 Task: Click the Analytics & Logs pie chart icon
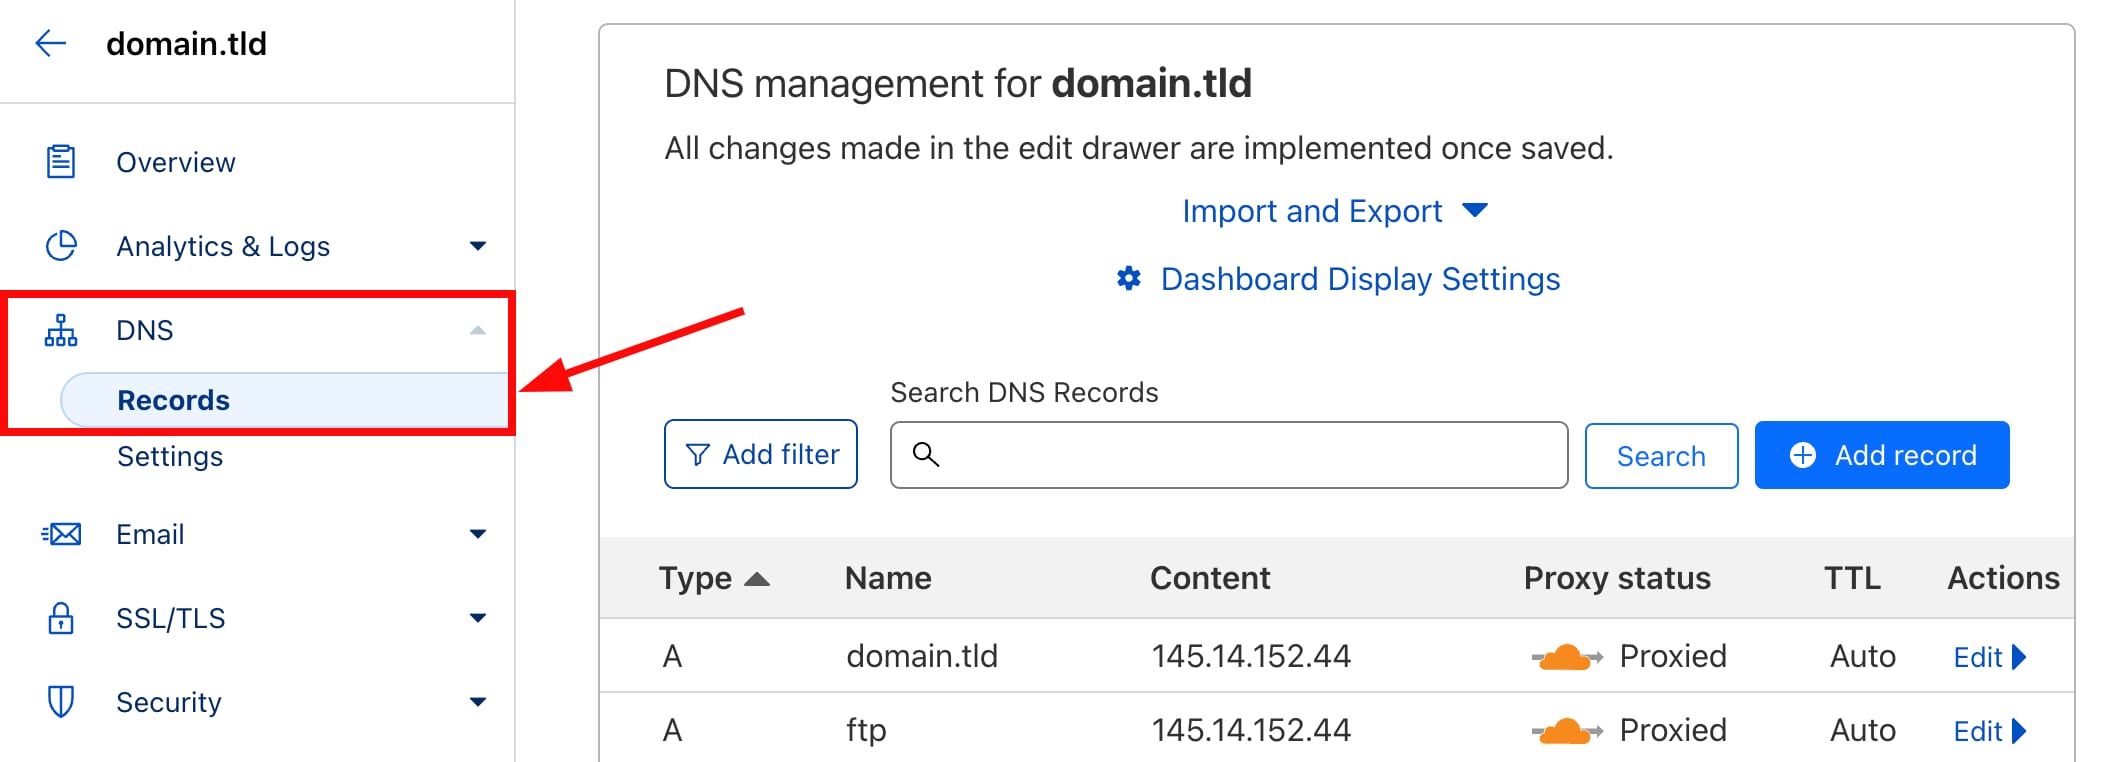click(x=61, y=246)
